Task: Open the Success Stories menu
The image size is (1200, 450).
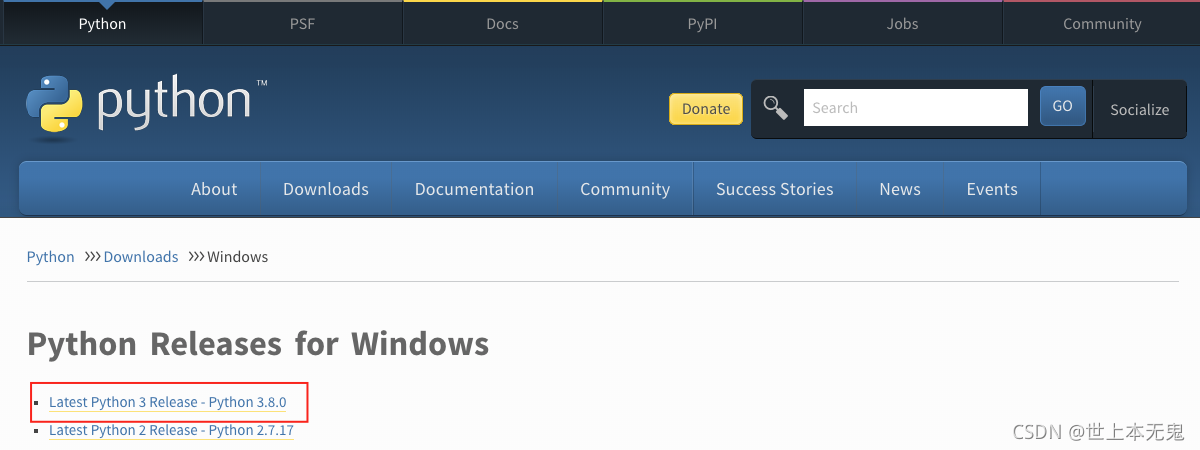Action: 775,189
